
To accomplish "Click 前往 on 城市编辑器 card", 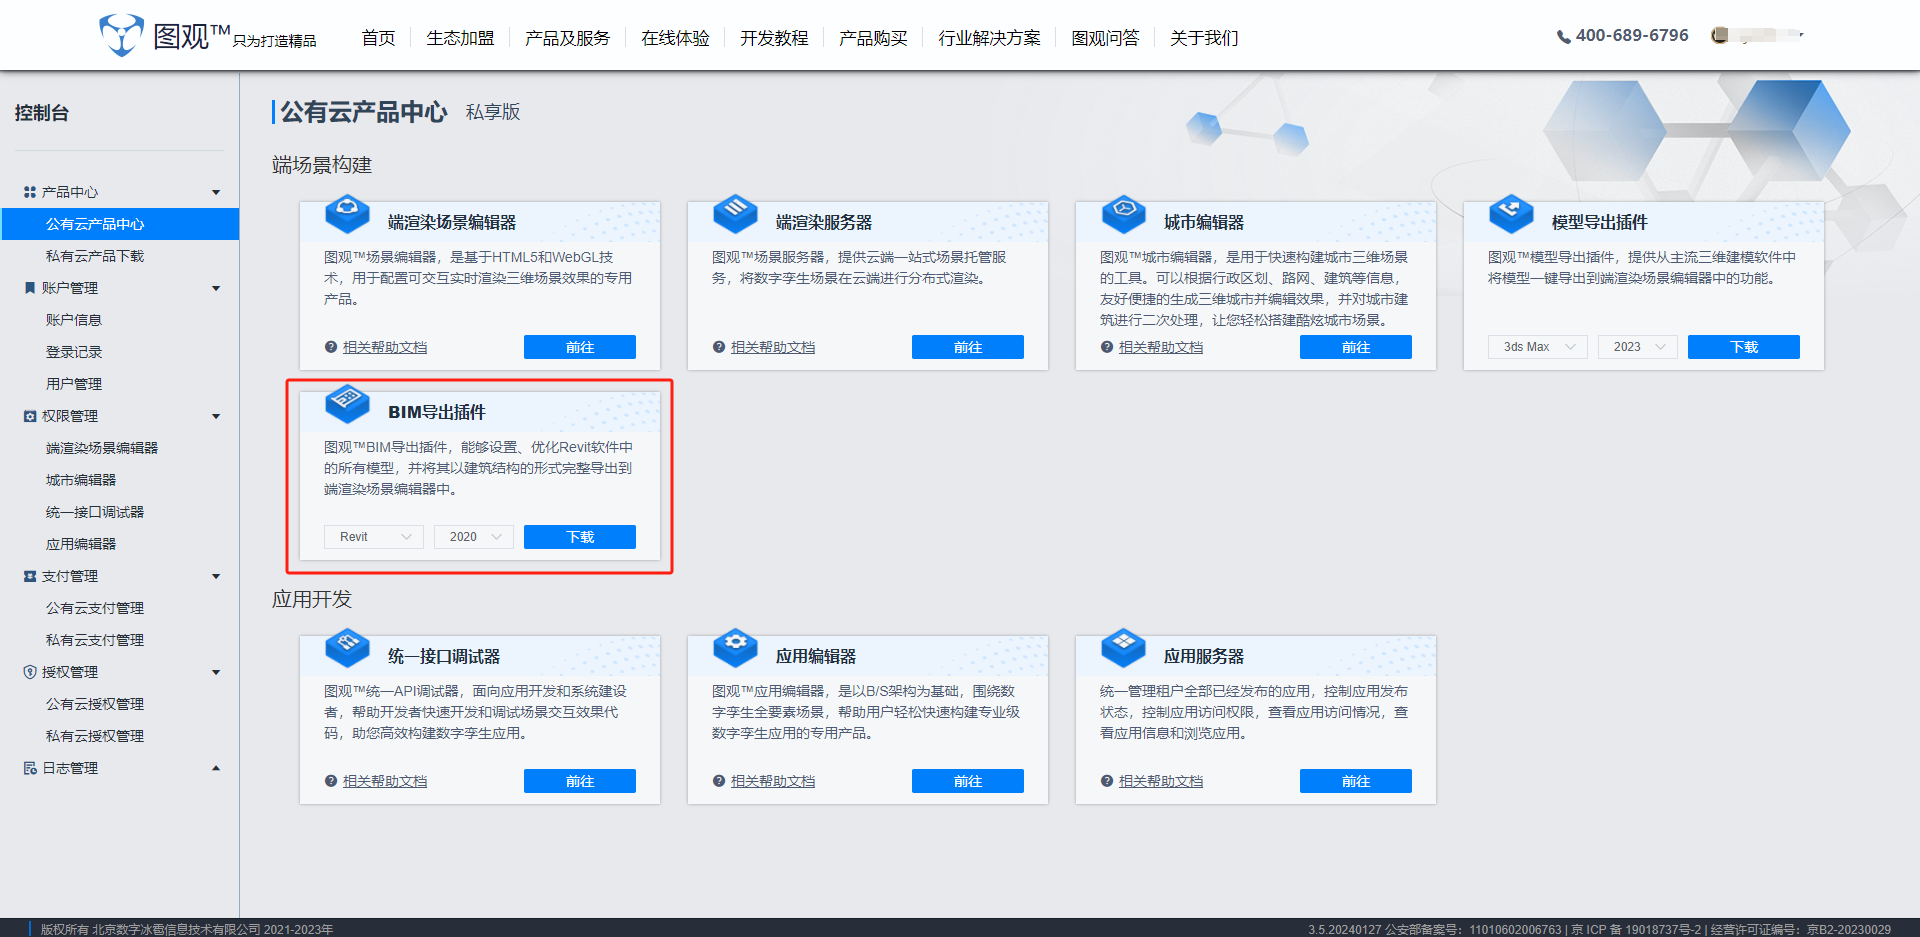I will tap(1356, 347).
